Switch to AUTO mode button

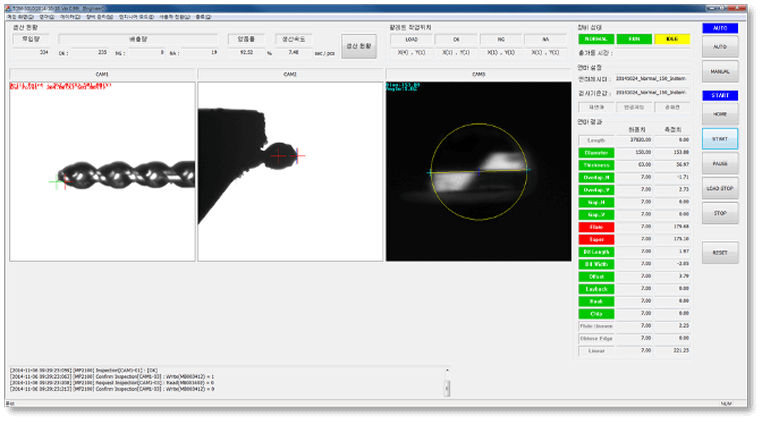click(x=720, y=47)
